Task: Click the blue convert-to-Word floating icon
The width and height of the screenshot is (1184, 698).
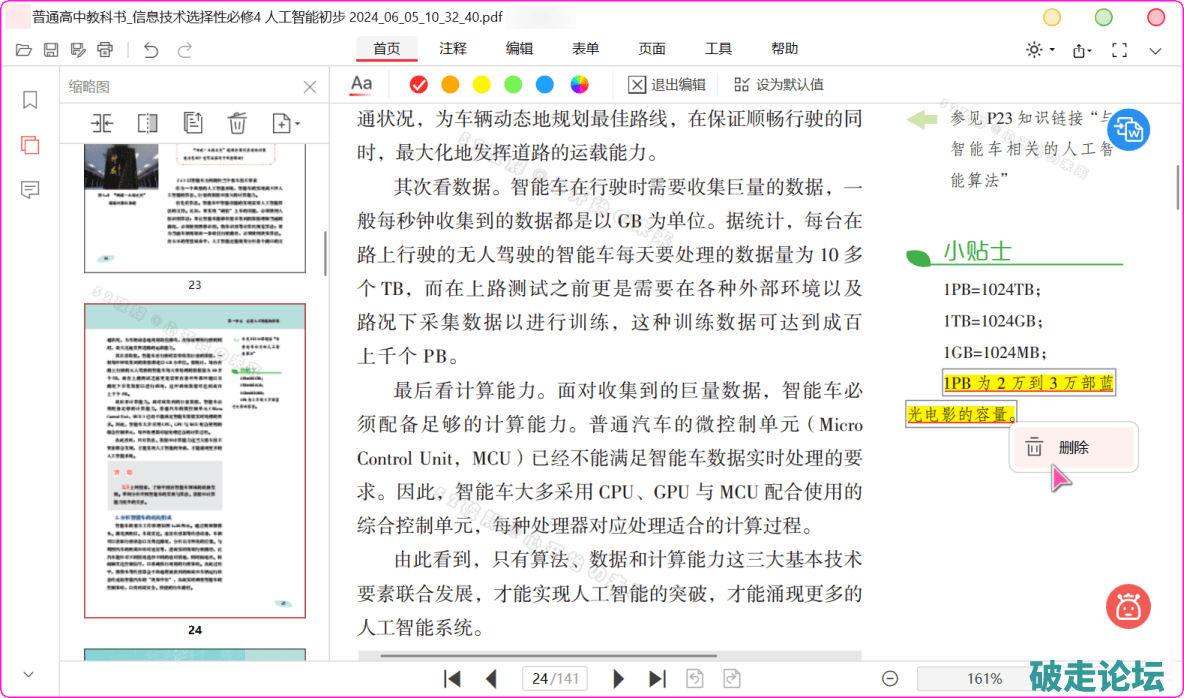Action: [x=1129, y=129]
